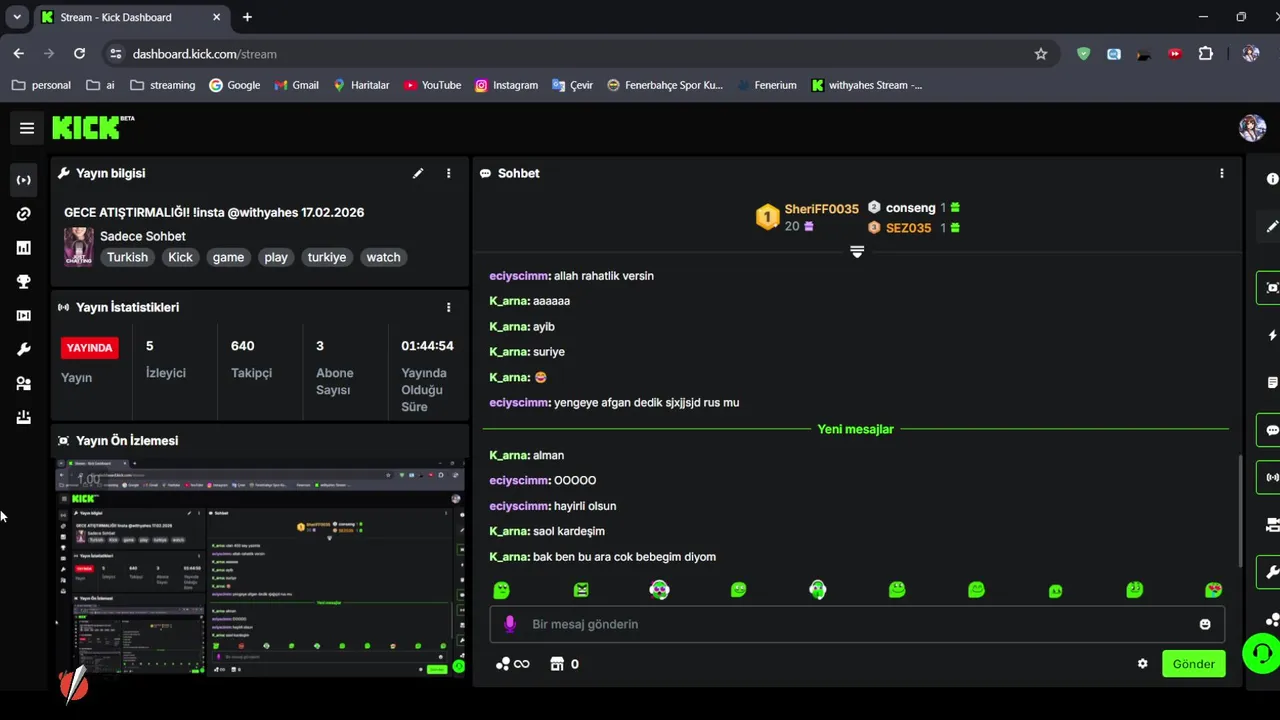
Task: Open the YouTube bookmark
Action: pyautogui.click(x=432, y=85)
